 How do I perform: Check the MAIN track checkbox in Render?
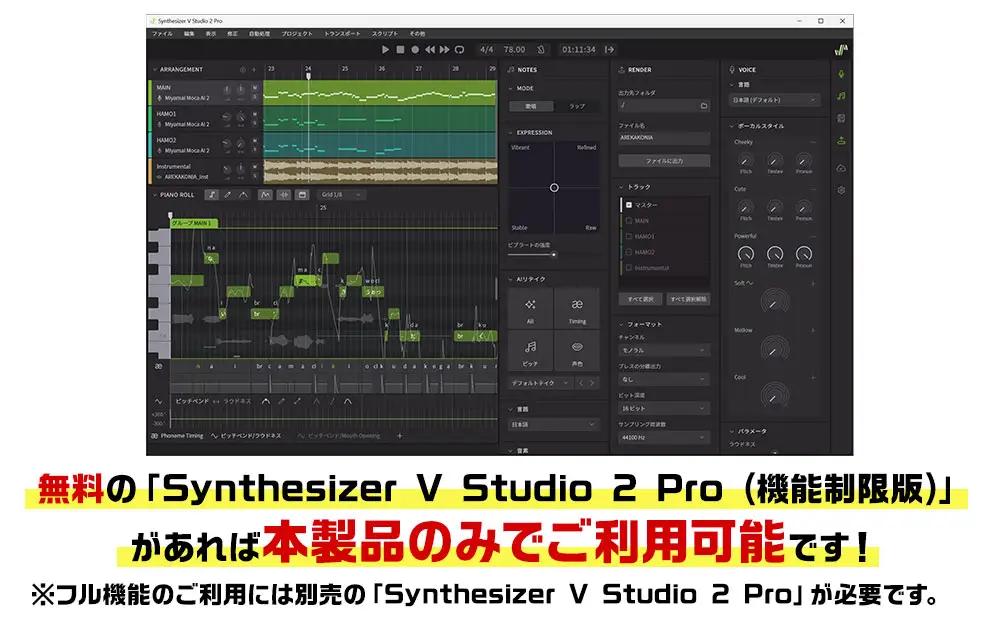(628, 221)
